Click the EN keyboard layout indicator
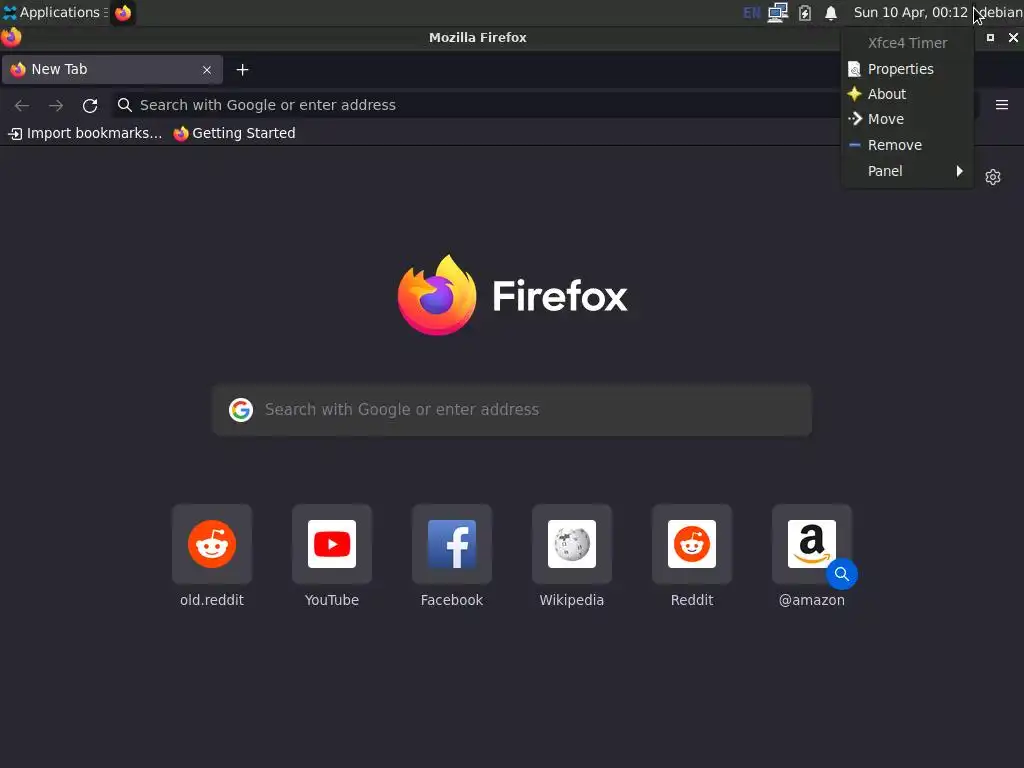 [752, 13]
